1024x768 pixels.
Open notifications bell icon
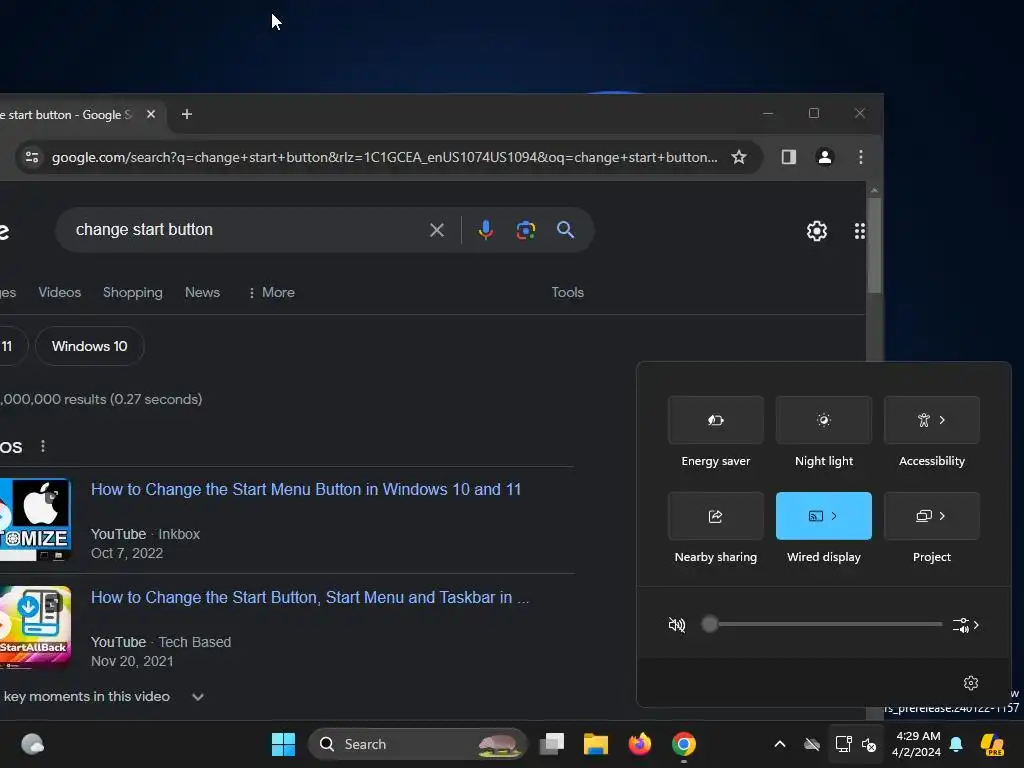tap(956, 744)
